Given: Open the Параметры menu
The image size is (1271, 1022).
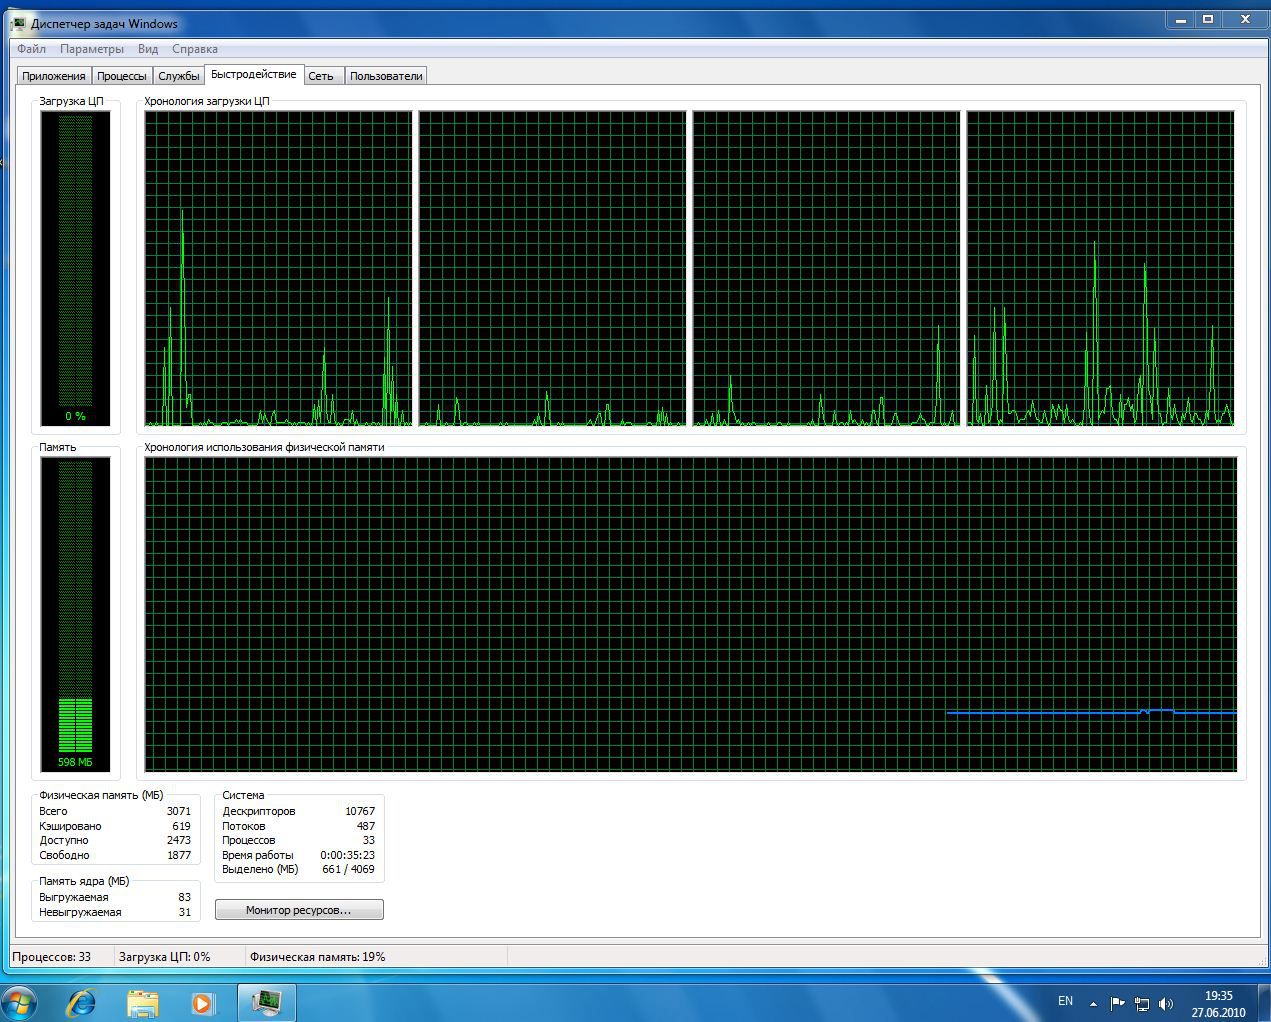Looking at the screenshot, I should click(x=92, y=49).
